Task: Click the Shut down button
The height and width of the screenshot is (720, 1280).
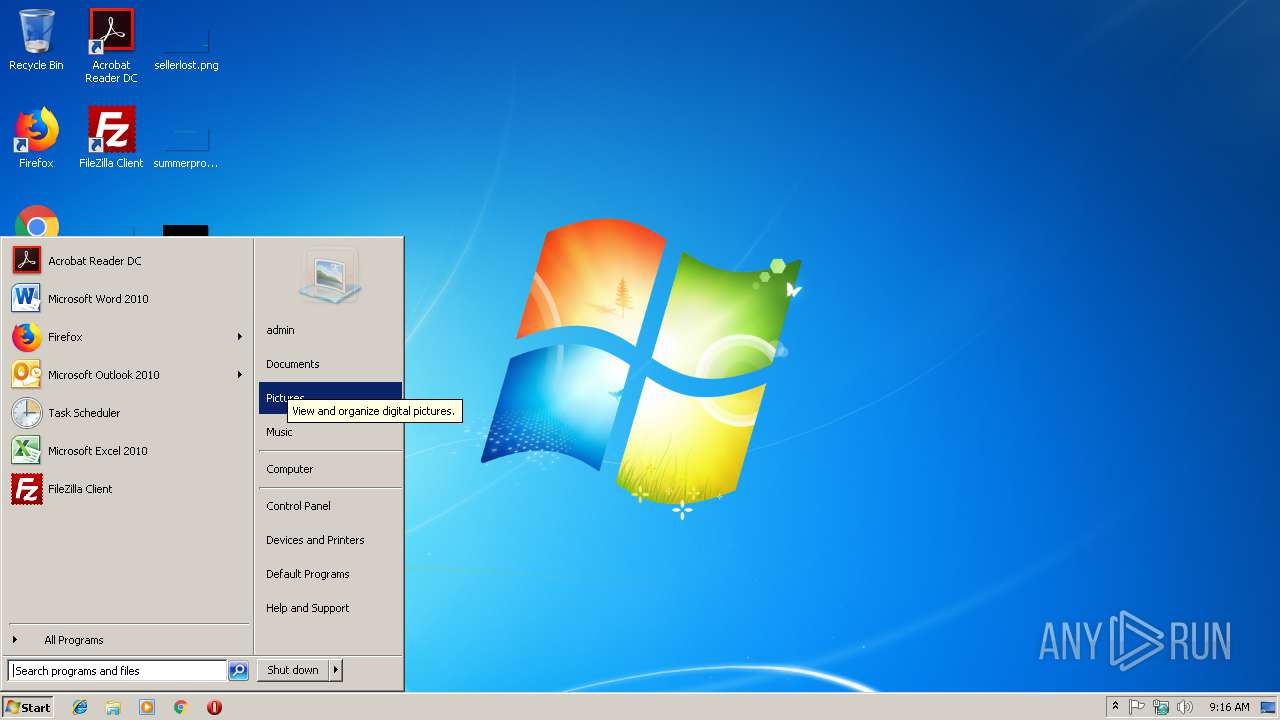Action: (293, 670)
